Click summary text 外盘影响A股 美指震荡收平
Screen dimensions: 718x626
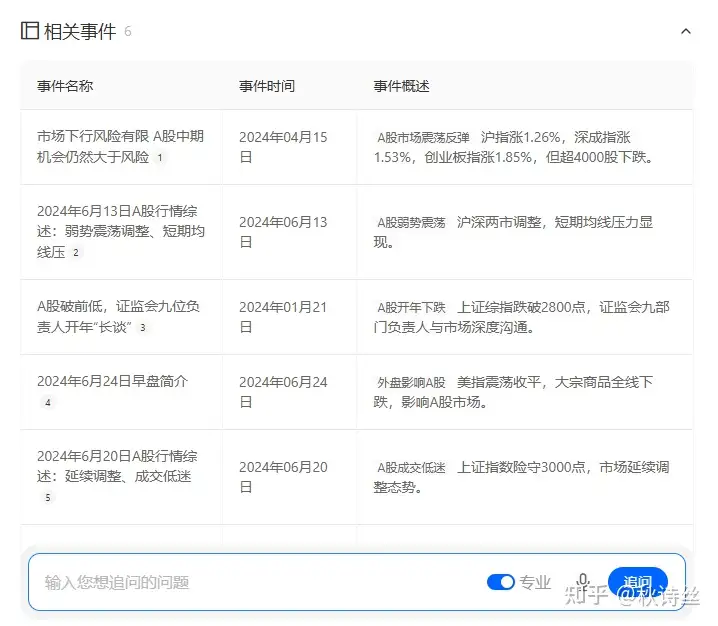[513, 392]
